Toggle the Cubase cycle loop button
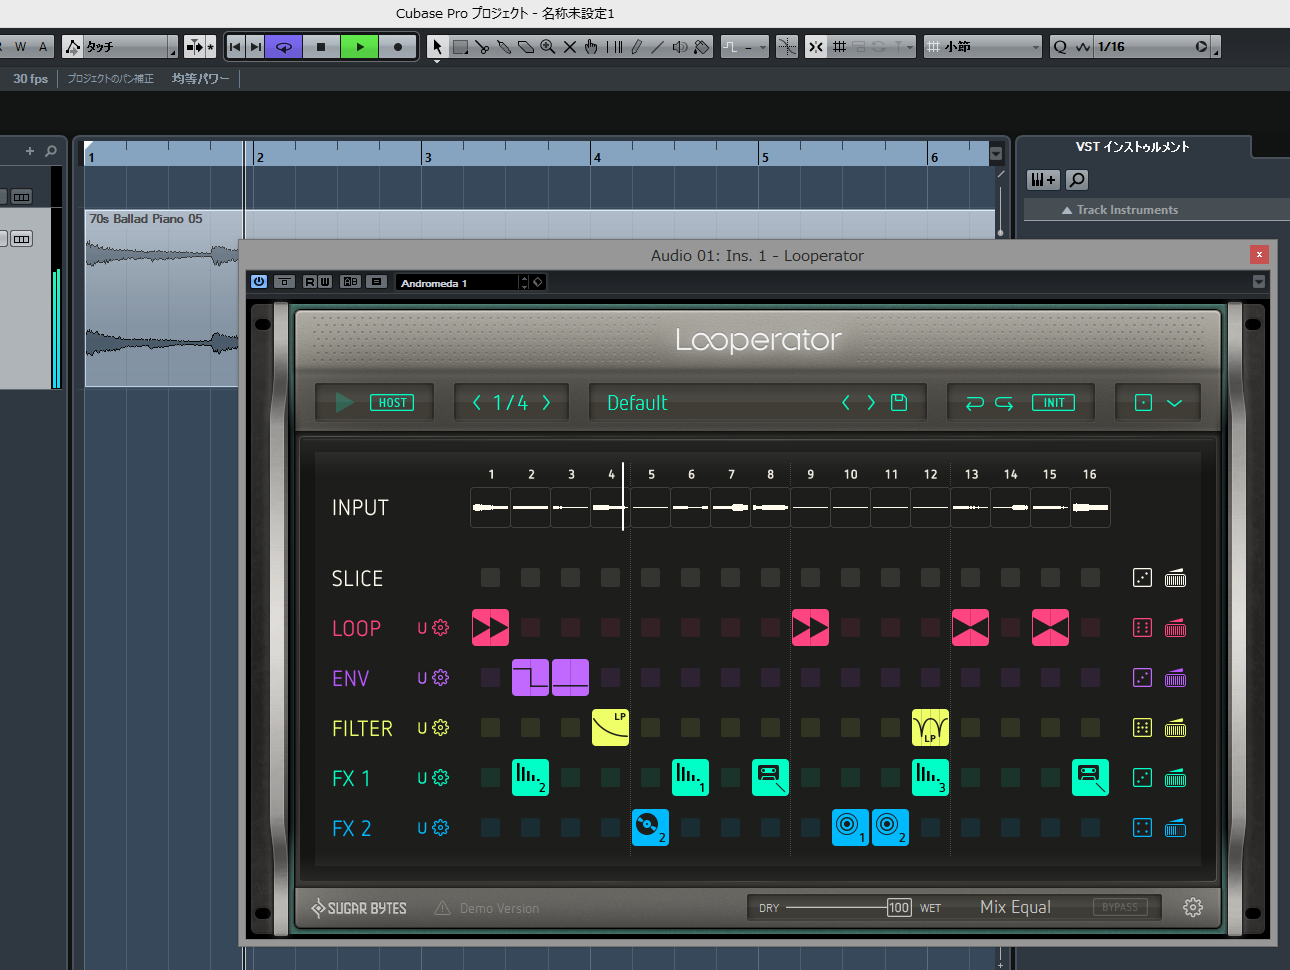 (x=284, y=46)
